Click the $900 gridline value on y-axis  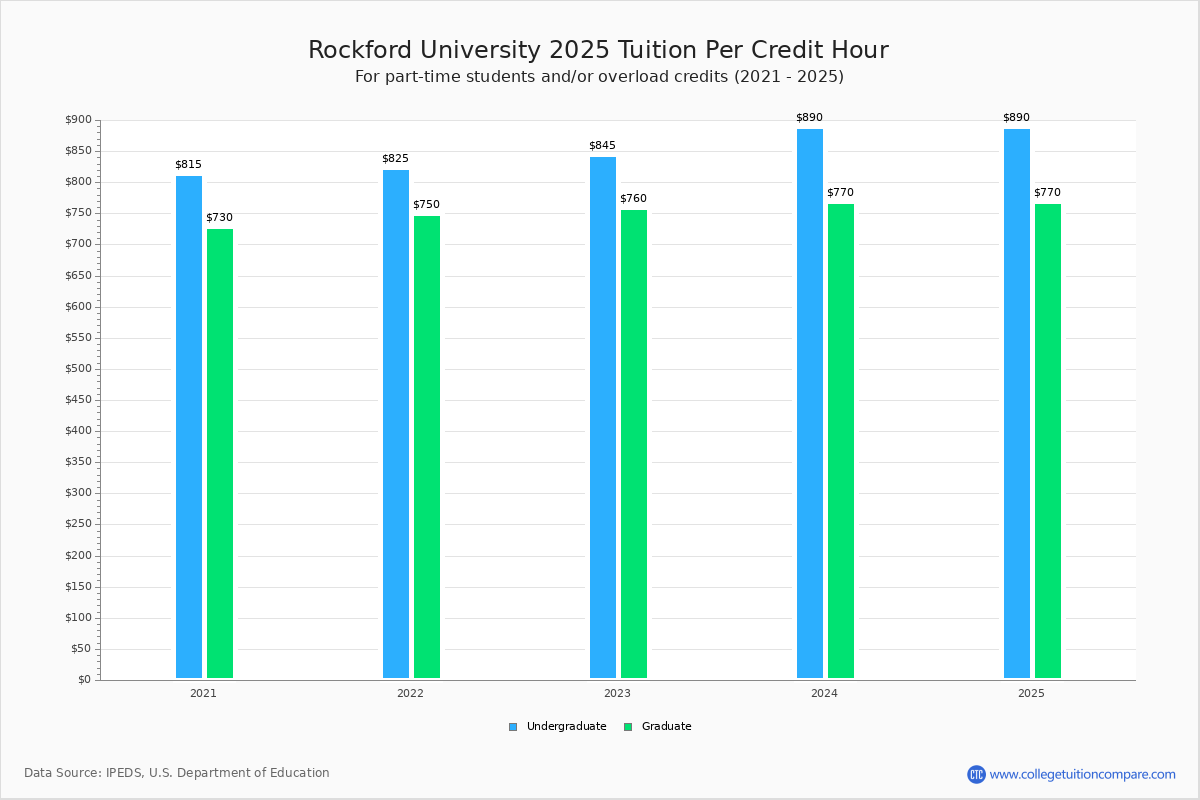pos(80,119)
